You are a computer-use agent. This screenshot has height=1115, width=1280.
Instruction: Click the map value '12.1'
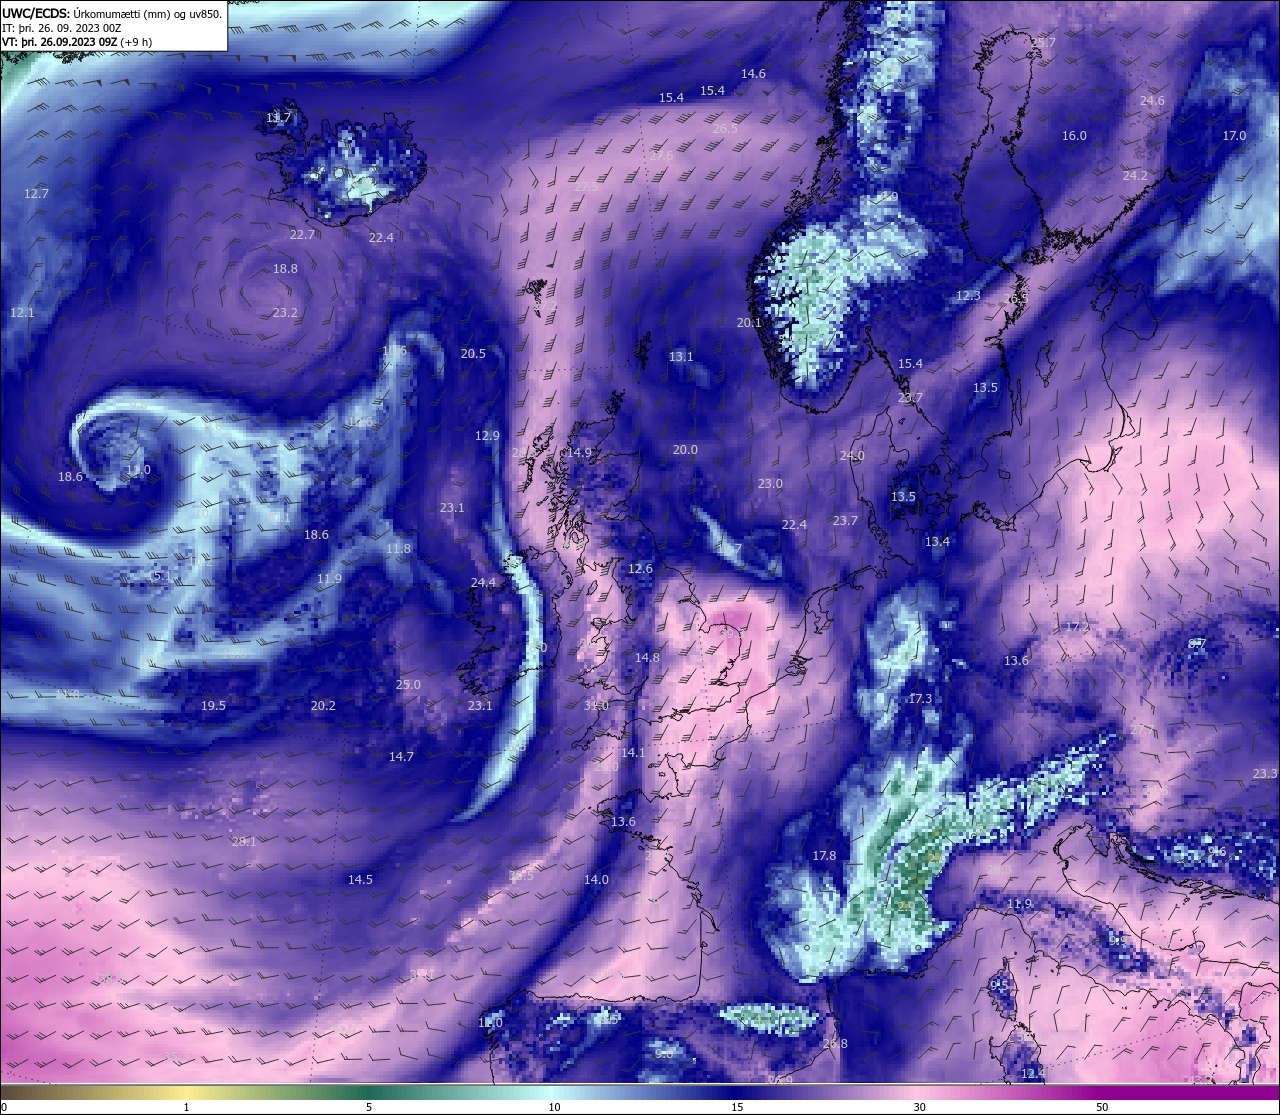[22, 313]
